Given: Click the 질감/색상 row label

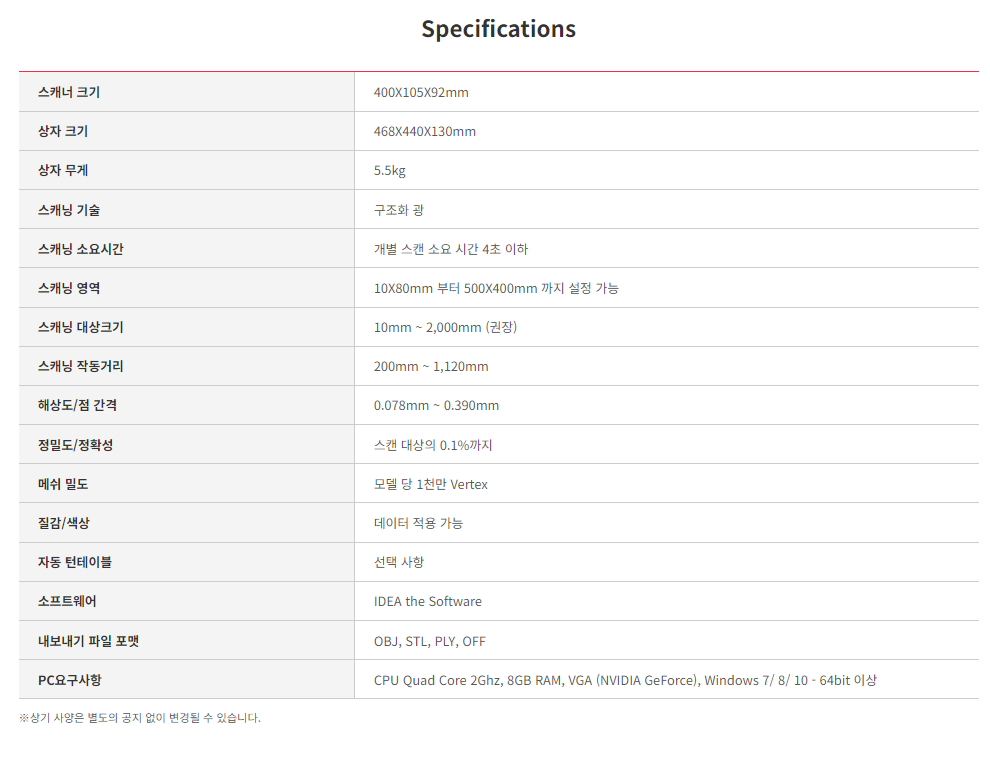Looking at the screenshot, I should coord(64,523).
